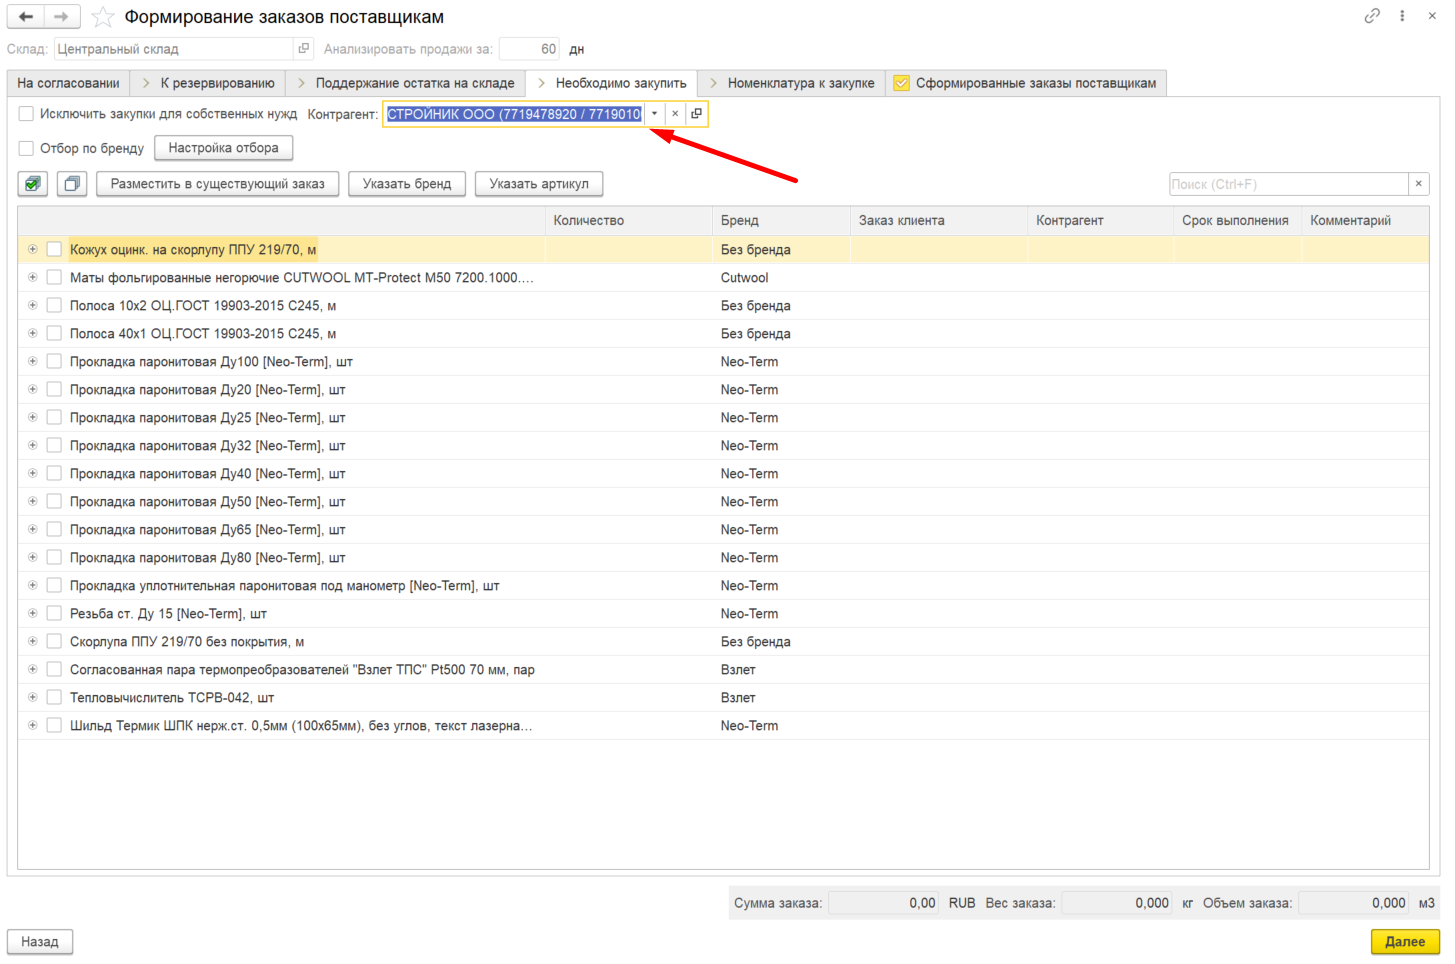Expand the Резьба ст. Ду 15 row
Screen dimensions: 1455x964
tap(33, 613)
